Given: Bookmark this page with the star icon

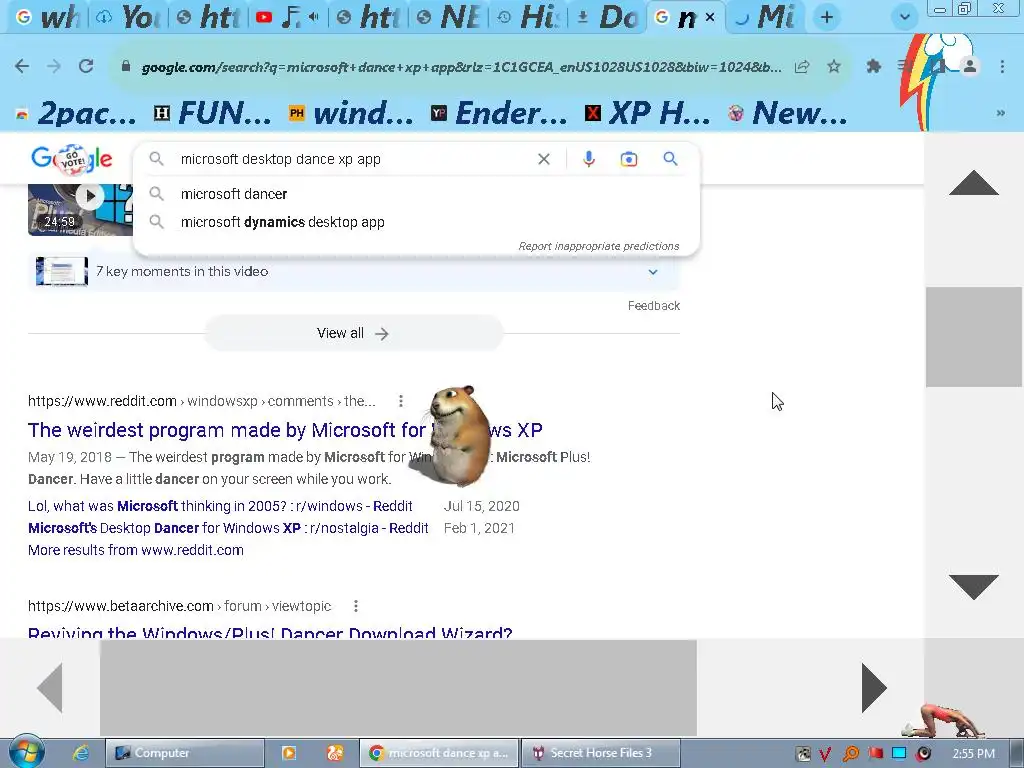Looking at the screenshot, I should 834,67.
